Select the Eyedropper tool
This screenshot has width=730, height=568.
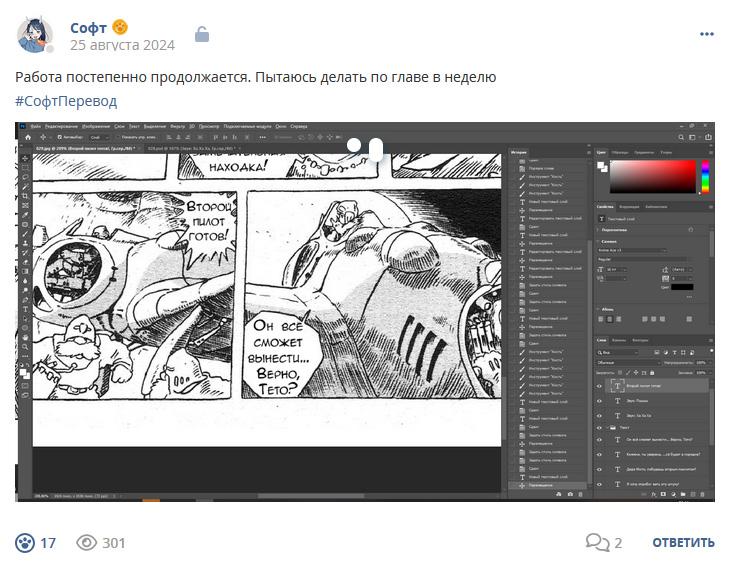point(25,215)
